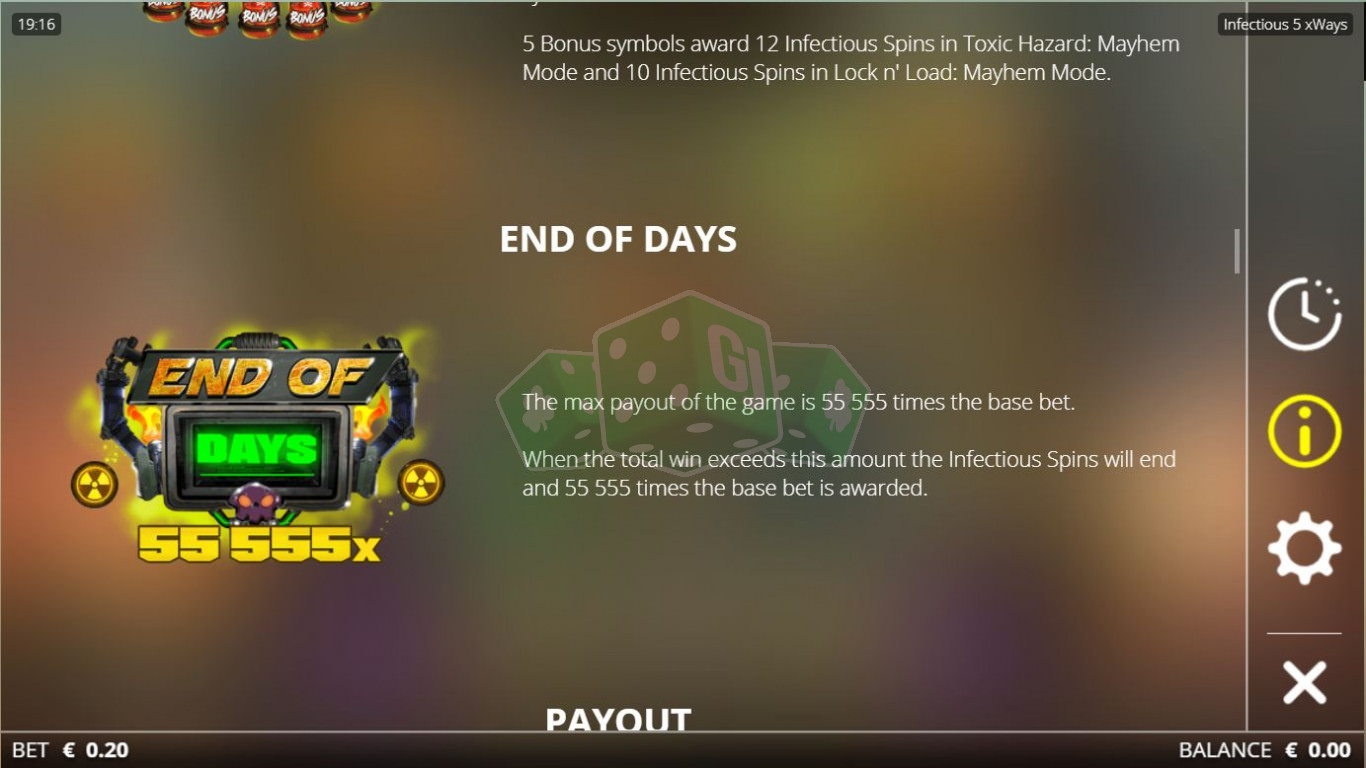
Task: Click the purple skull under DAYS
Action: [258, 502]
